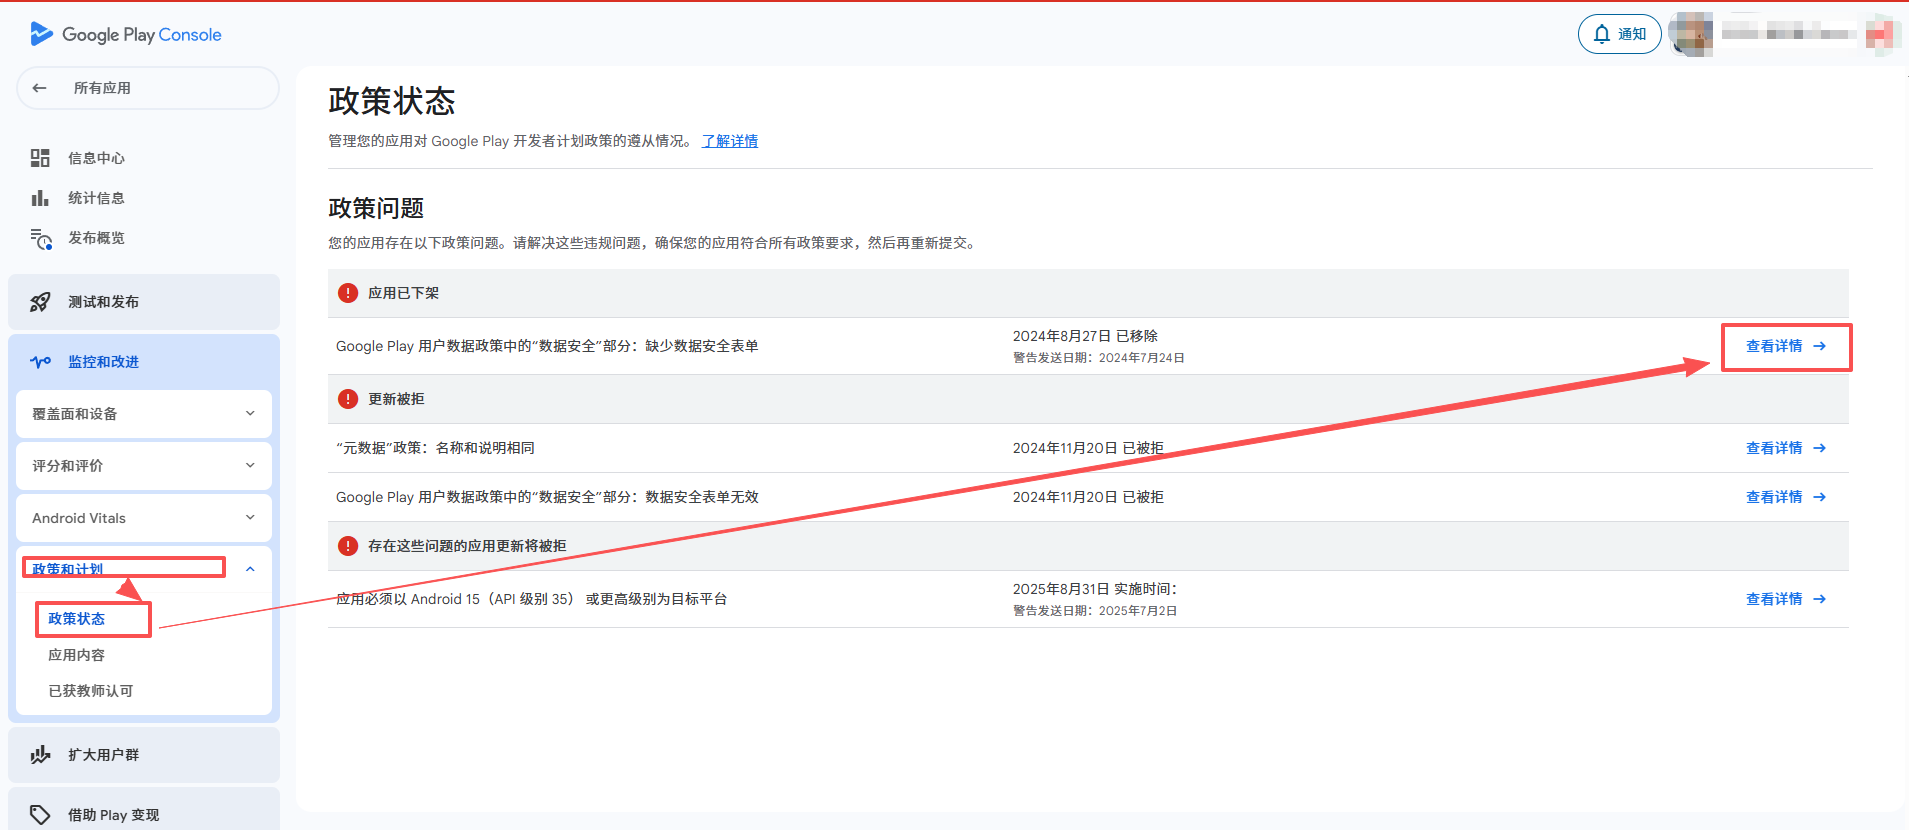The image size is (1909, 830).
Task: Click the arrow icon in the Android 15 row
Action: pos(1820,599)
